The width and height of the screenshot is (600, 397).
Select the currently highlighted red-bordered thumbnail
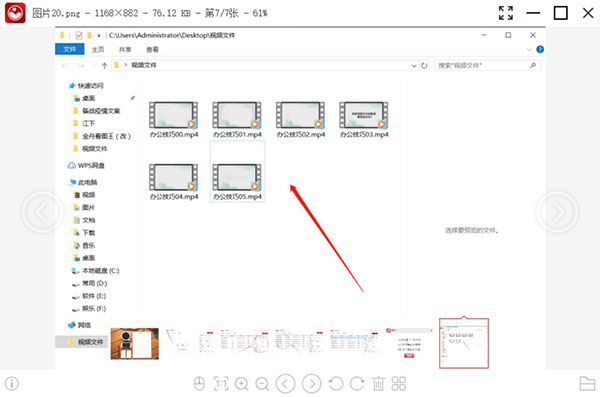pyautogui.click(x=464, y=343)
